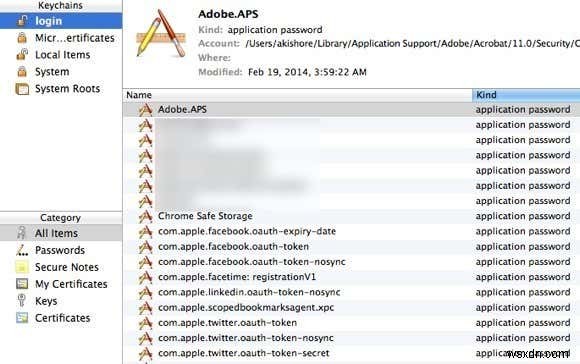Click the icon beside Certificates category
Screen dimensions: 580x364
pos(22,318)
